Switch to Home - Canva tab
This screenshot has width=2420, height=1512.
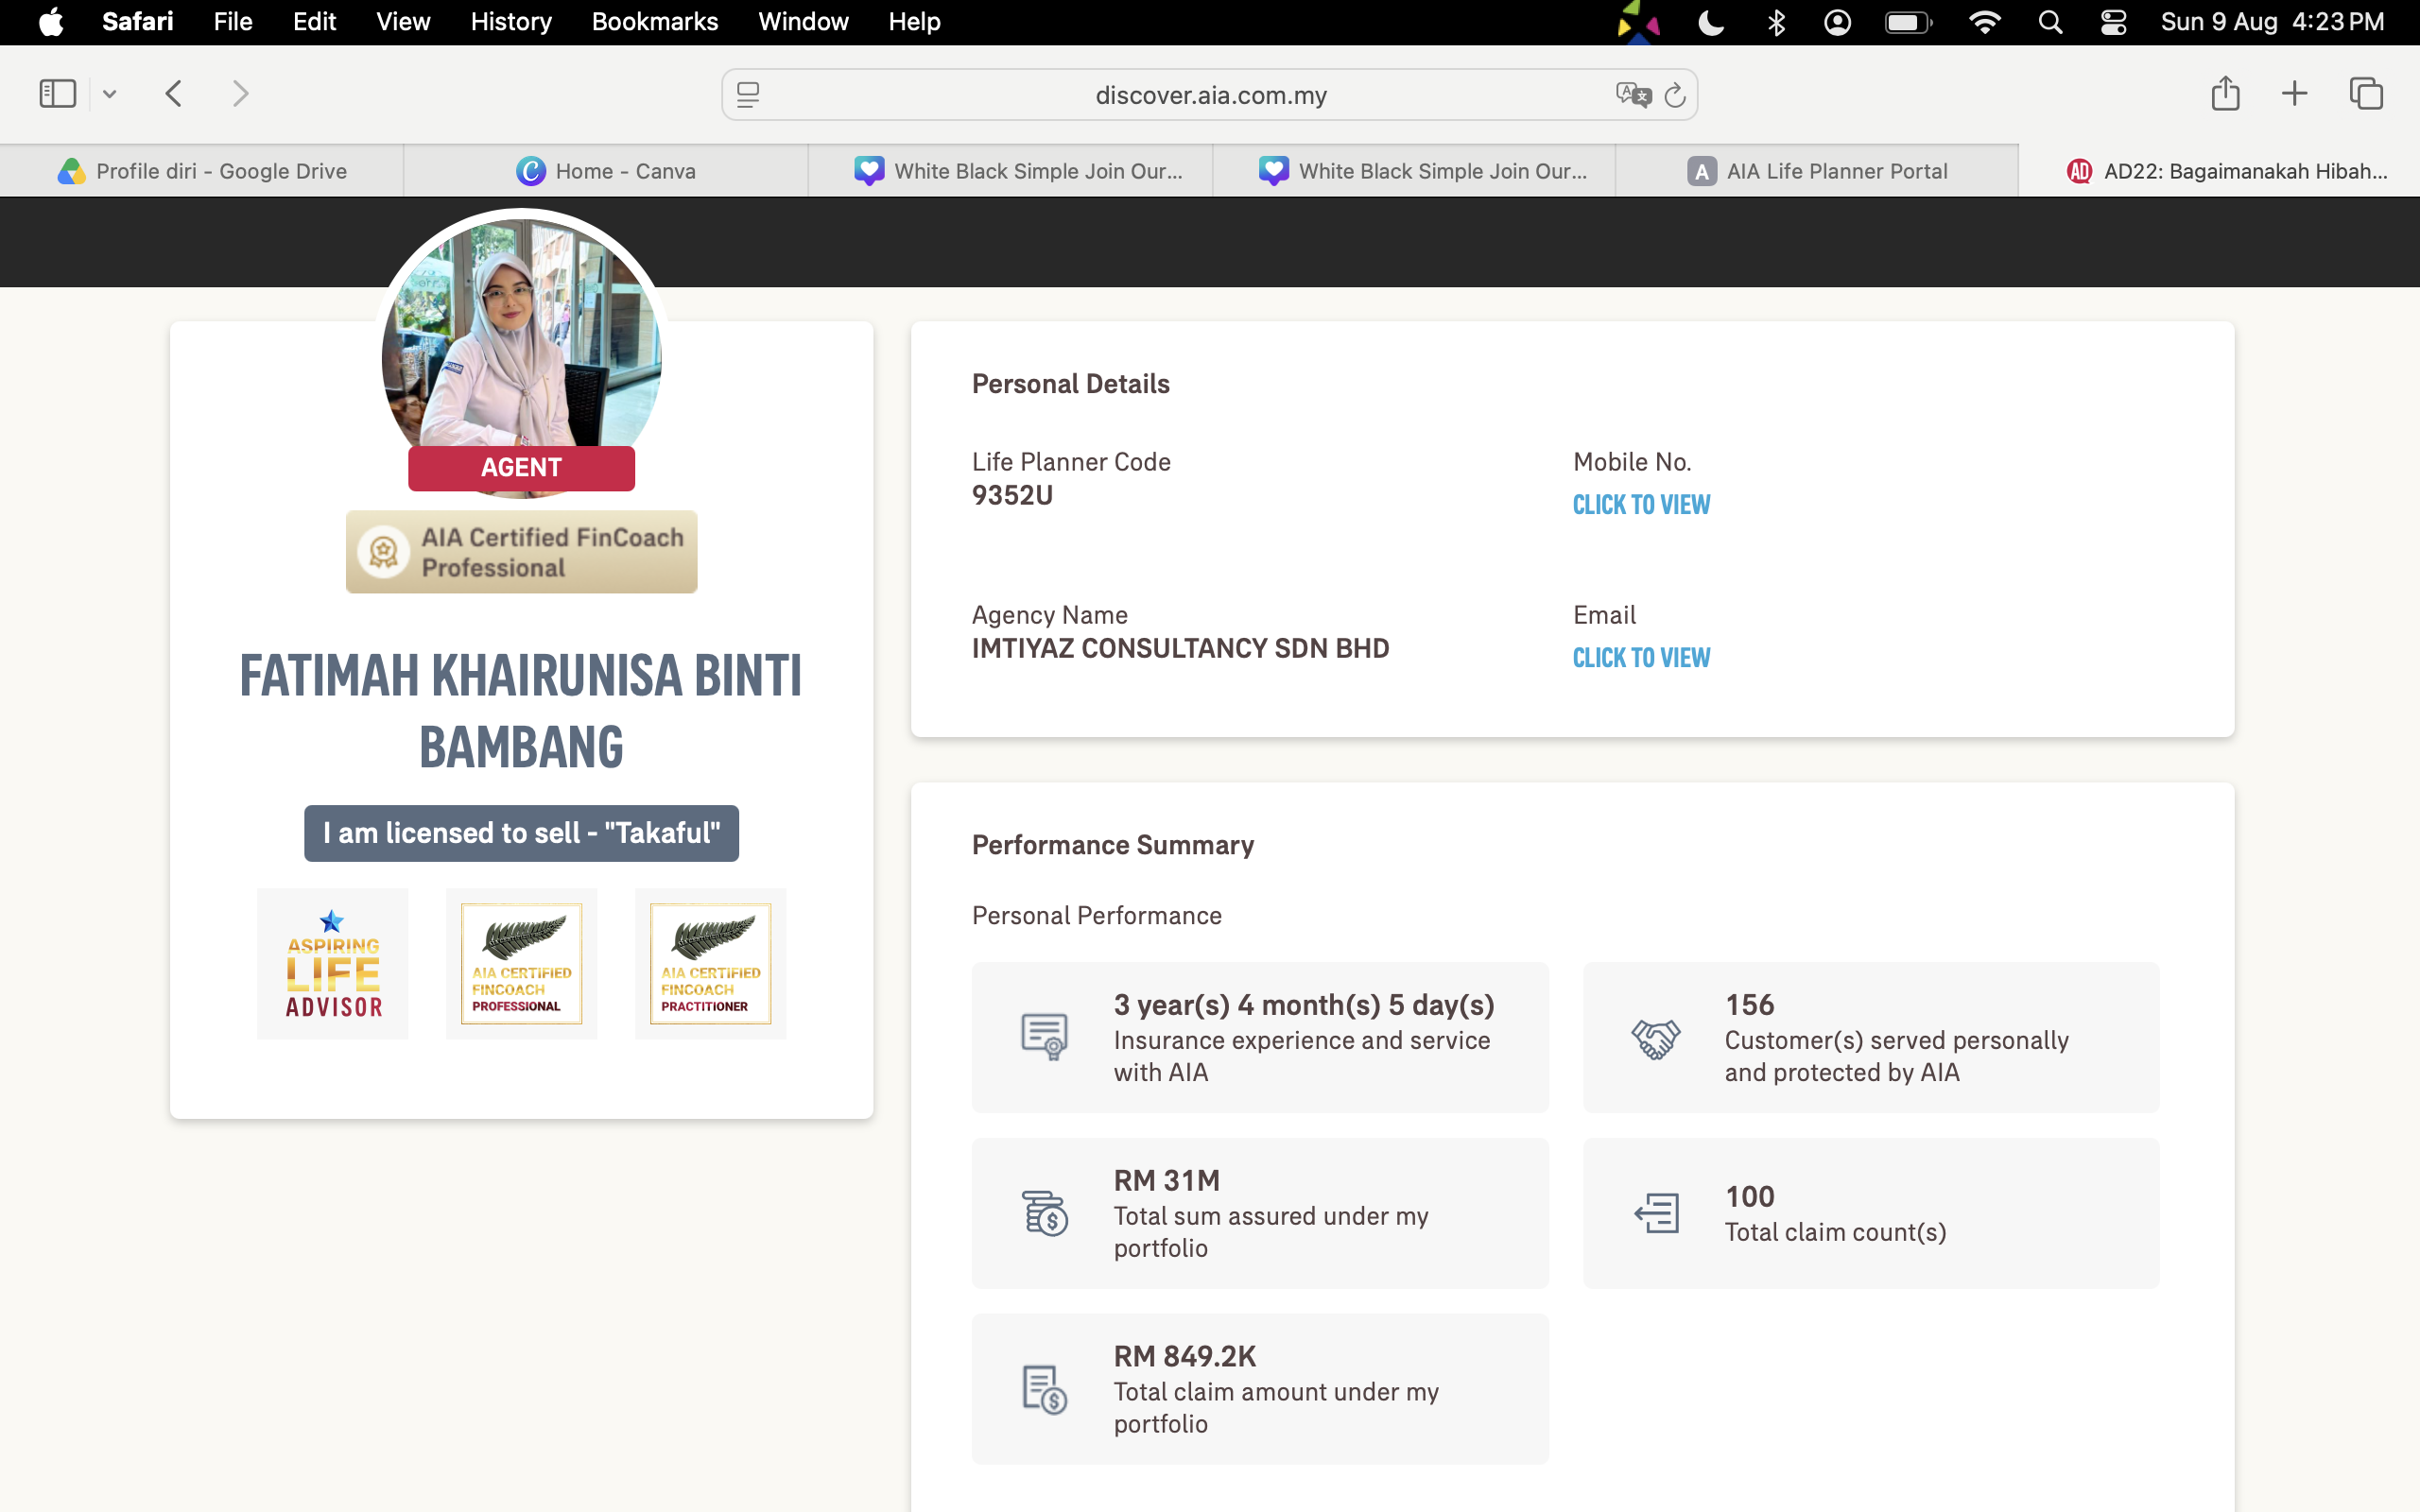606,171
